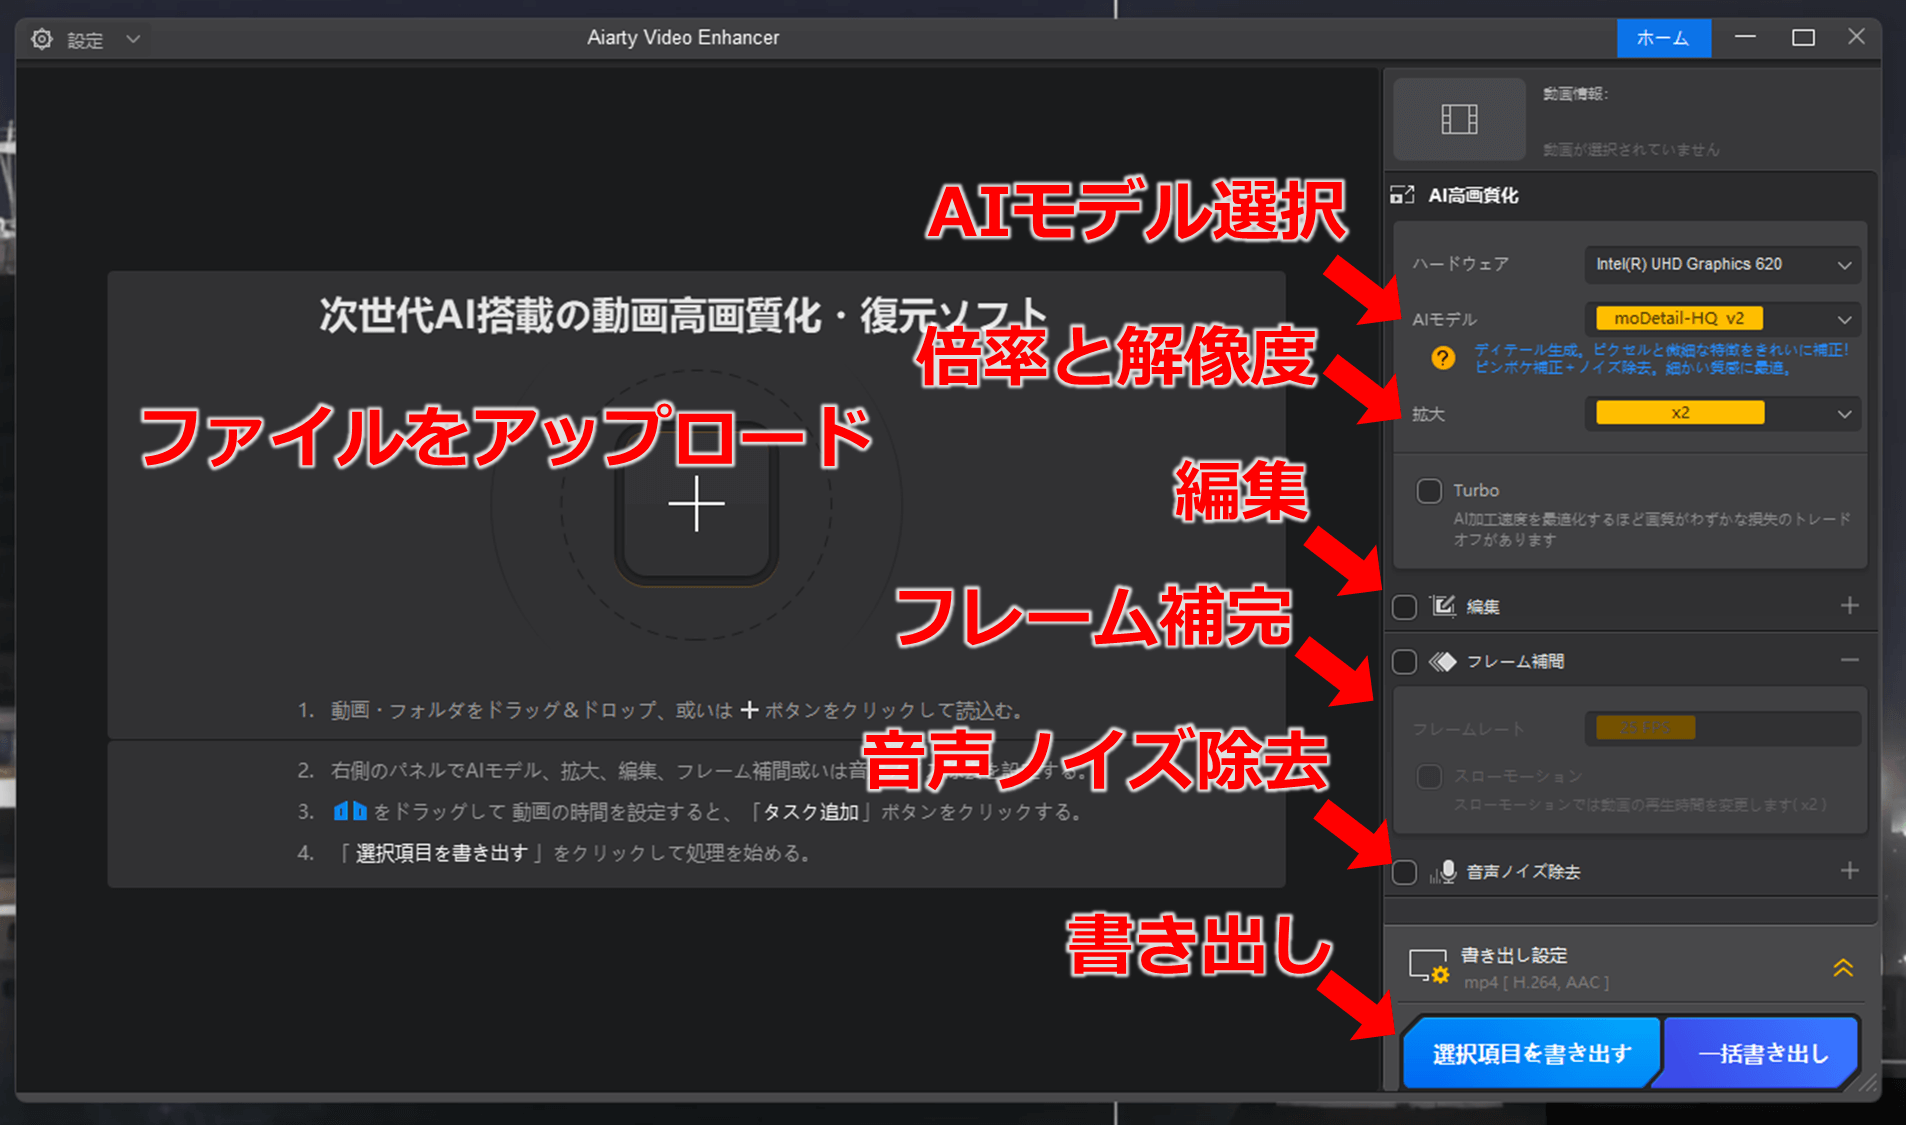Click the 一括書き出し button
Viewport: 1906px width, 1125px height.
click(1762, 1053)
